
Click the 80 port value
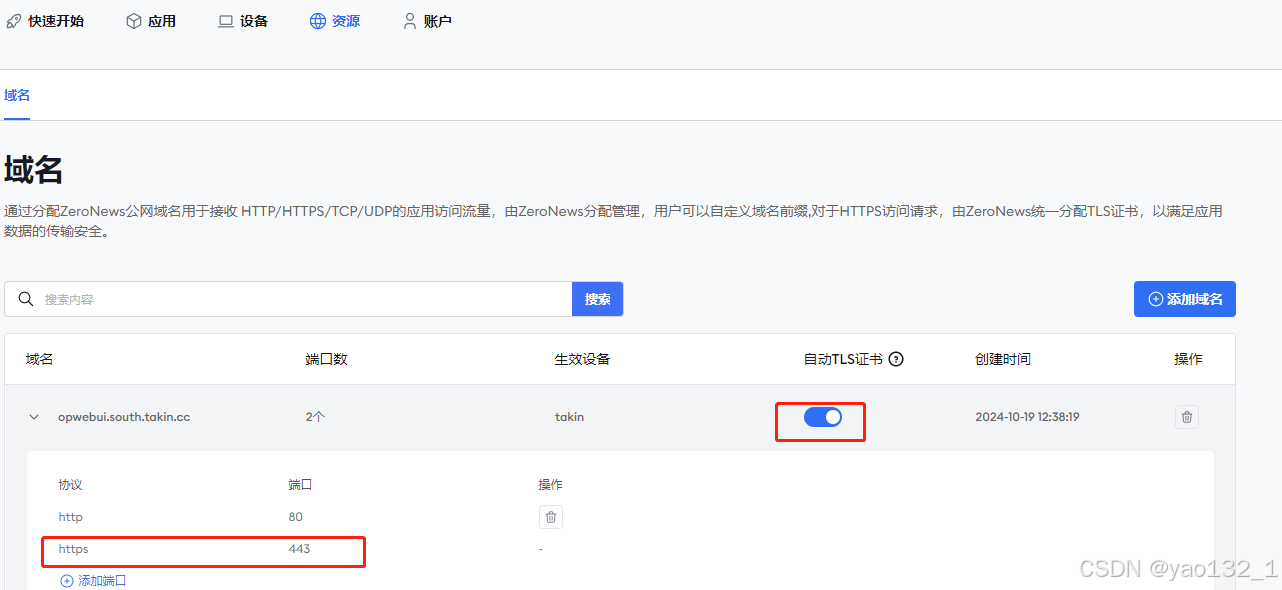click(295, 517)
